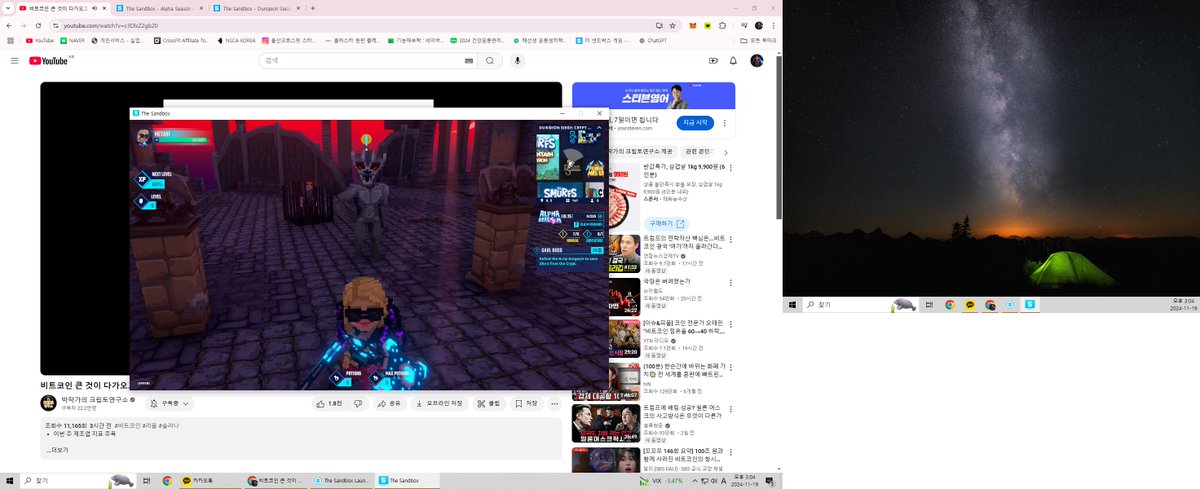
Task: Expand the video description with 더보기
Action: 58,450
